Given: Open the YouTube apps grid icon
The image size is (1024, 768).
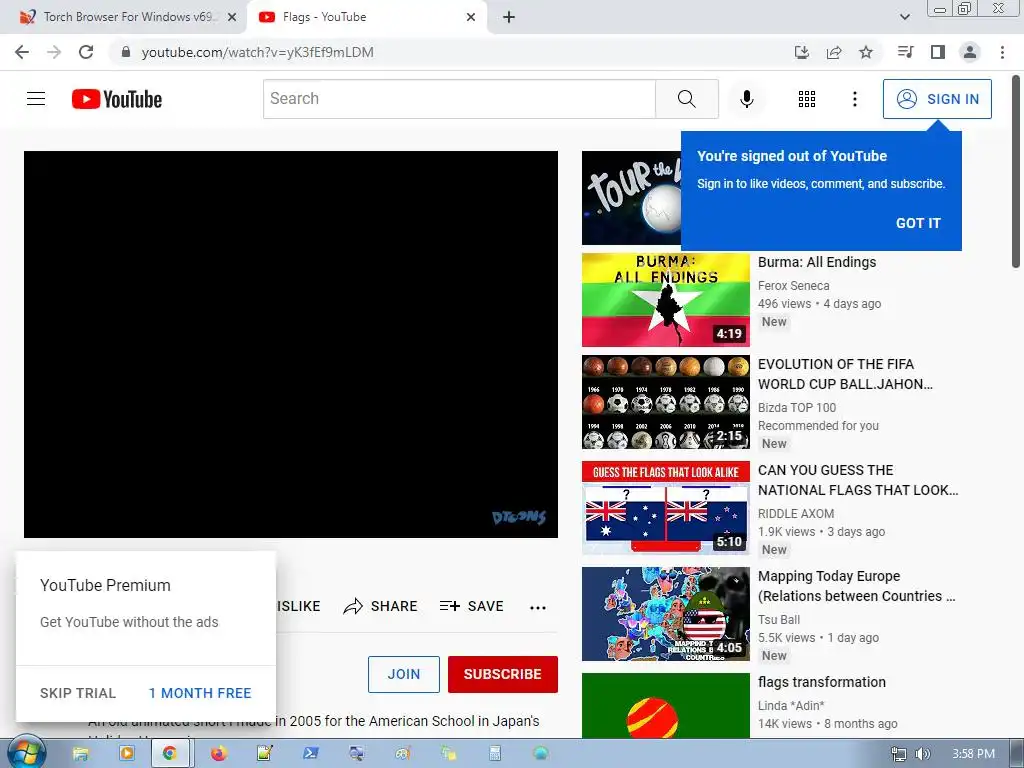Looking at the screenshot, I should [807, 99].
